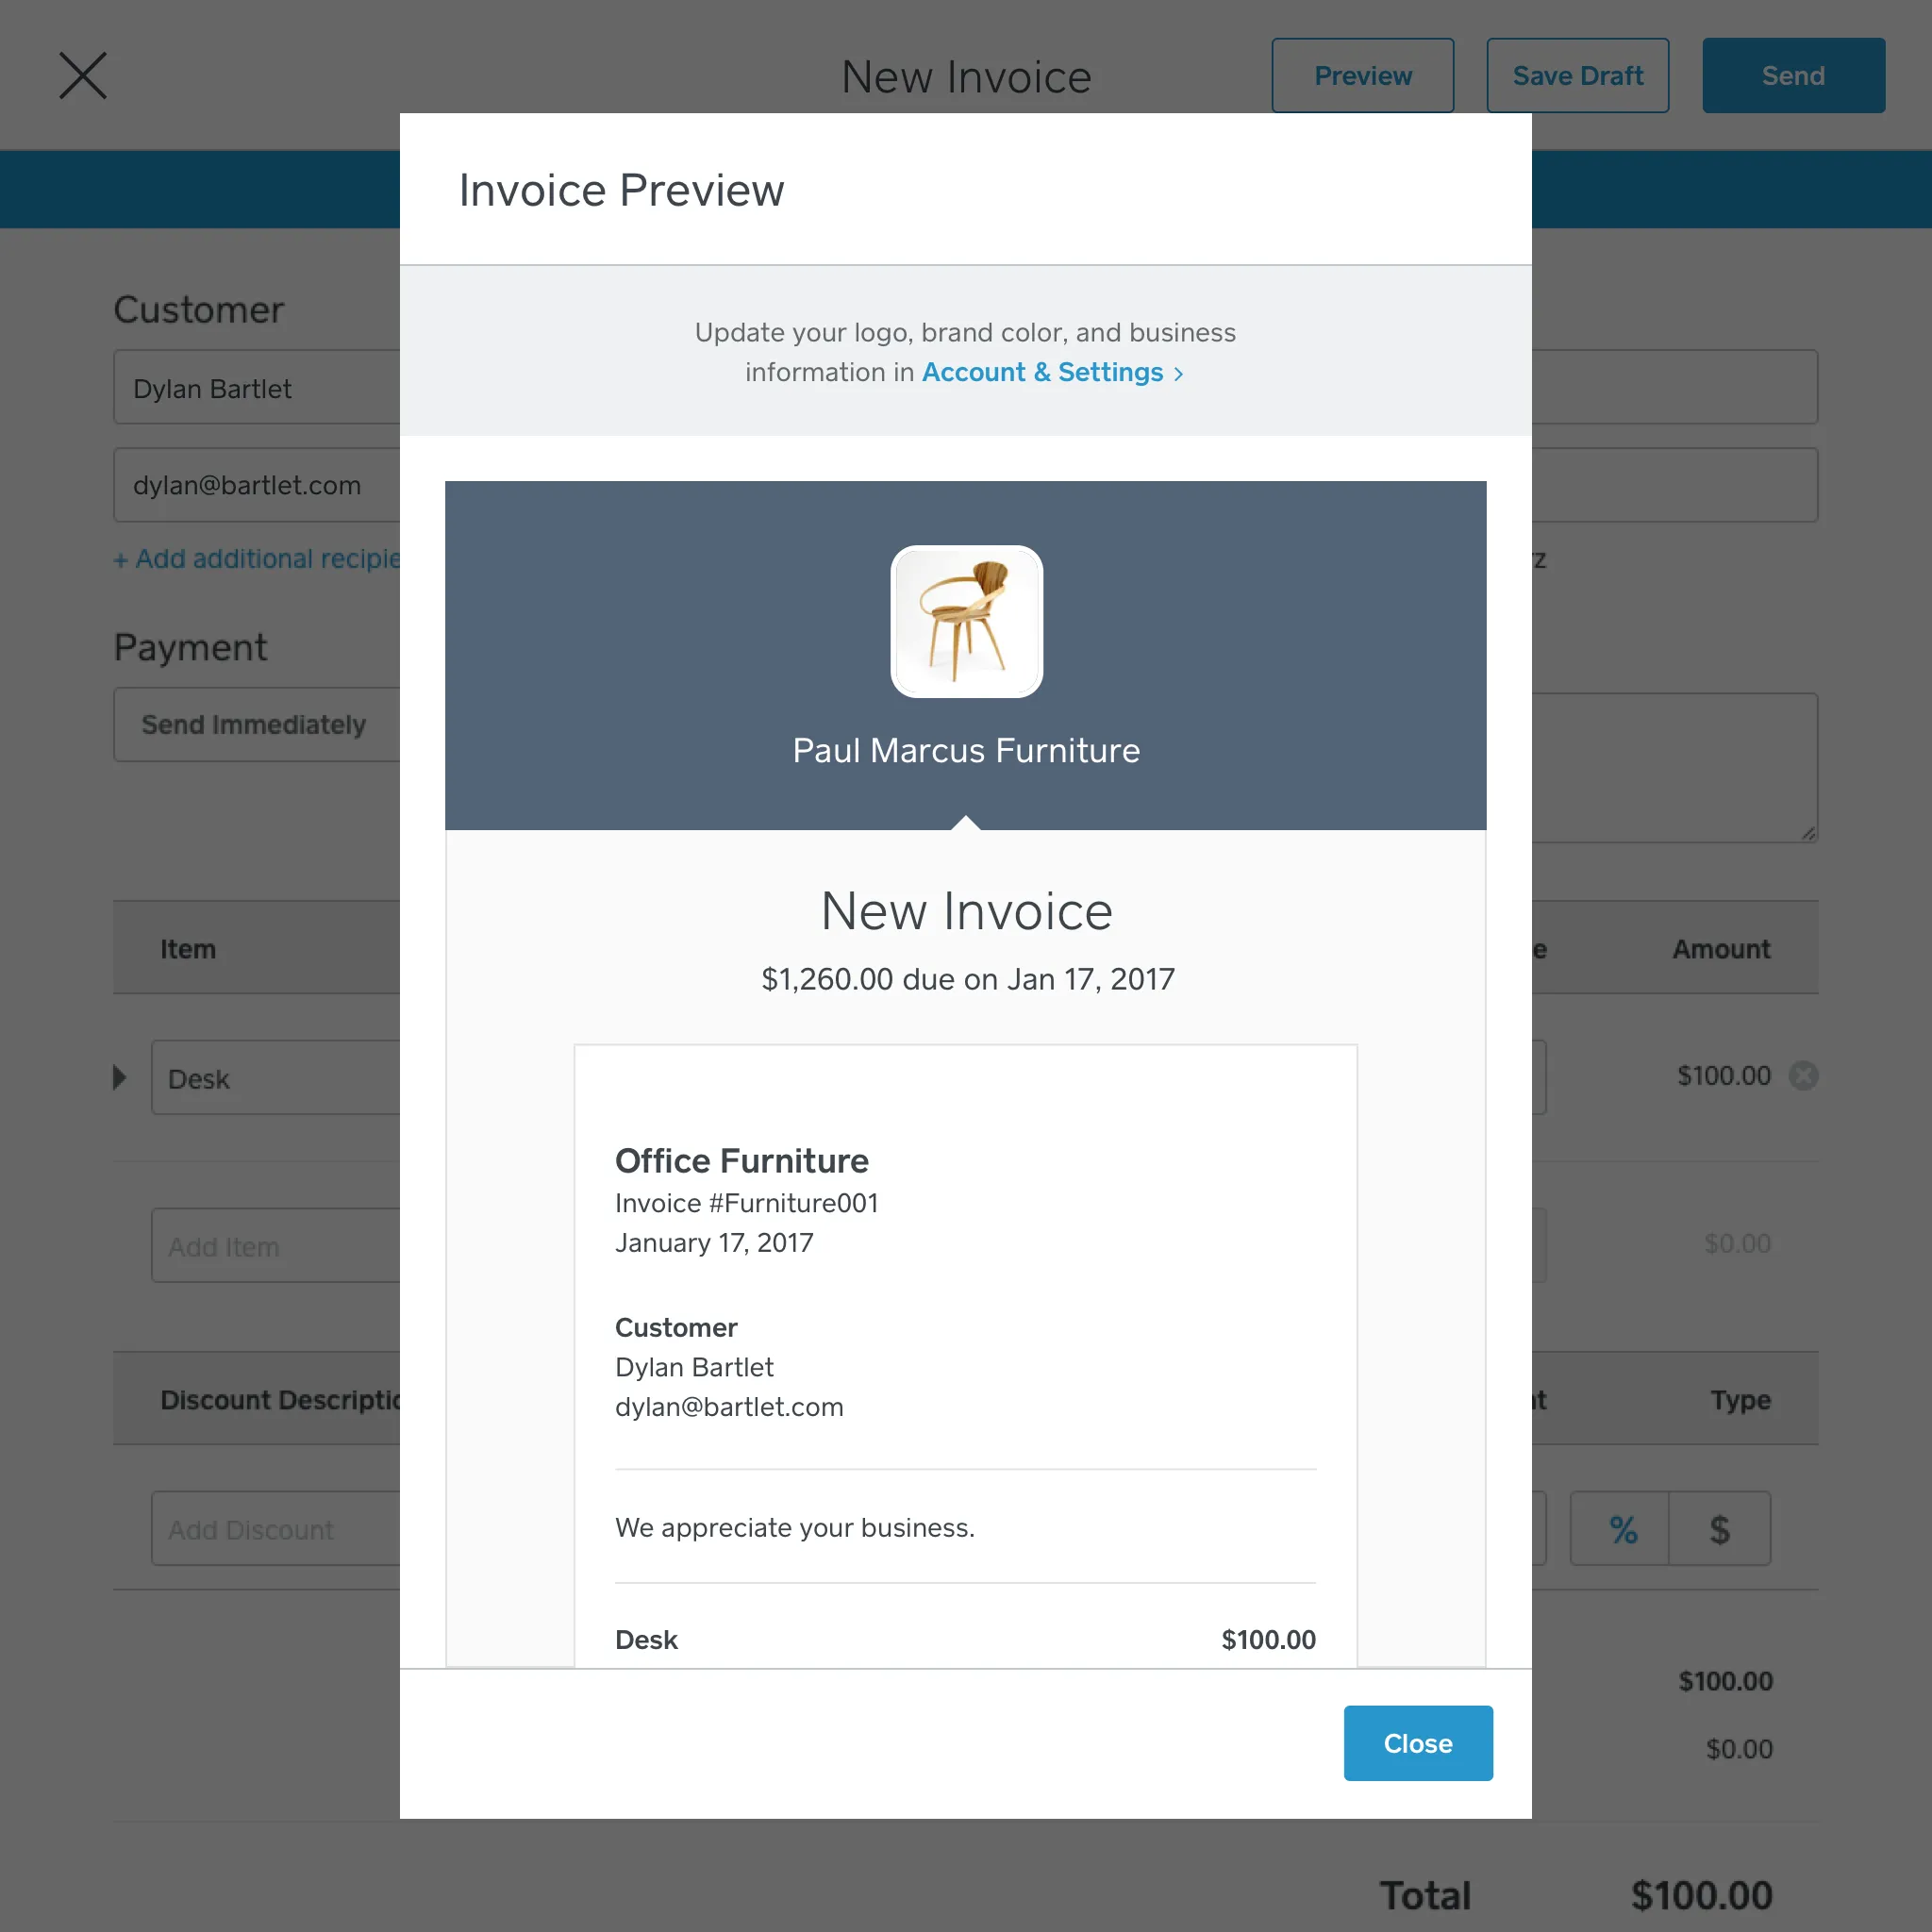Click the Preview button icon

pos(1362,75)
